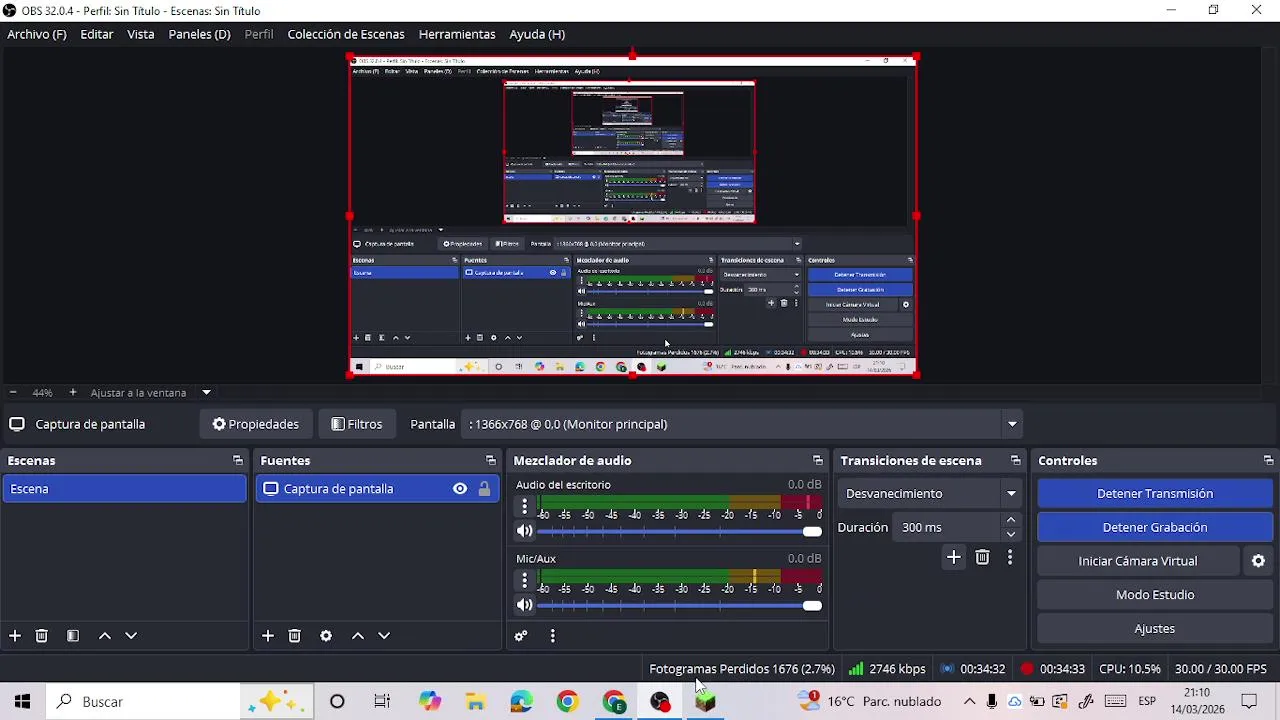This screenshot has width=1280, height=720.
Task: Open Herramientas menu
Action: point(457,34)
